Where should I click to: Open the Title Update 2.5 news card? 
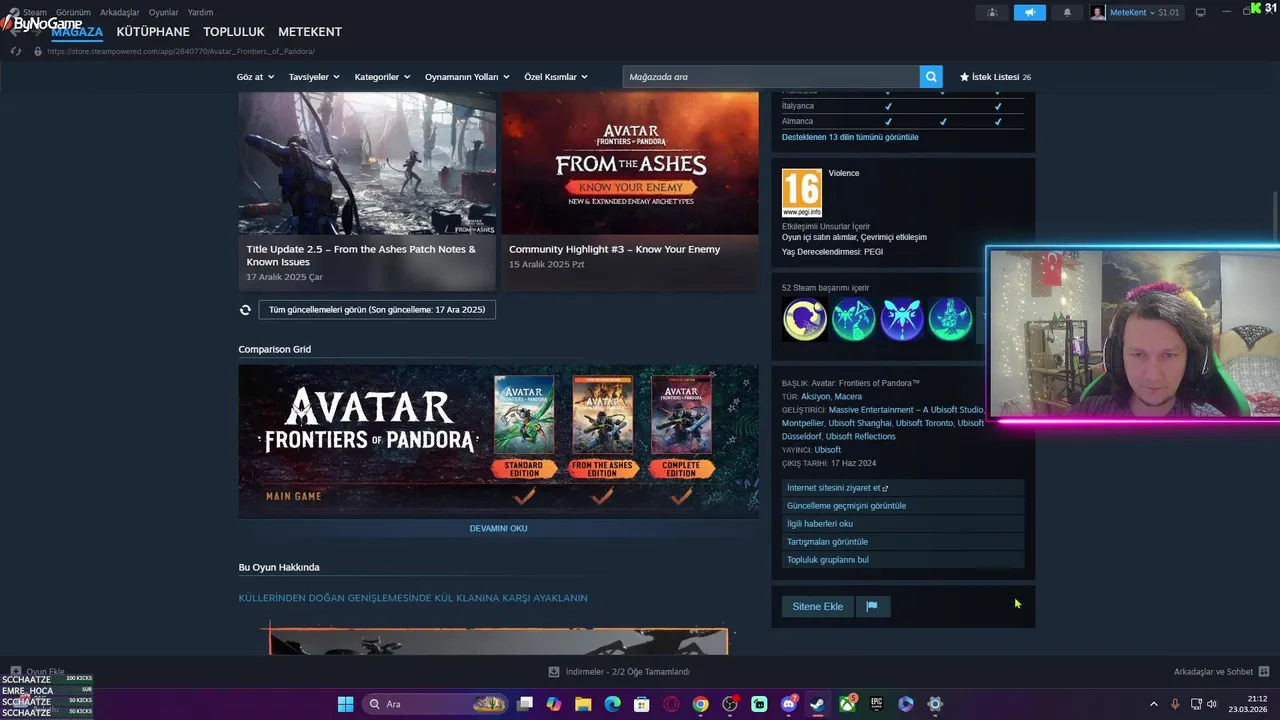(x=367, y=190)
